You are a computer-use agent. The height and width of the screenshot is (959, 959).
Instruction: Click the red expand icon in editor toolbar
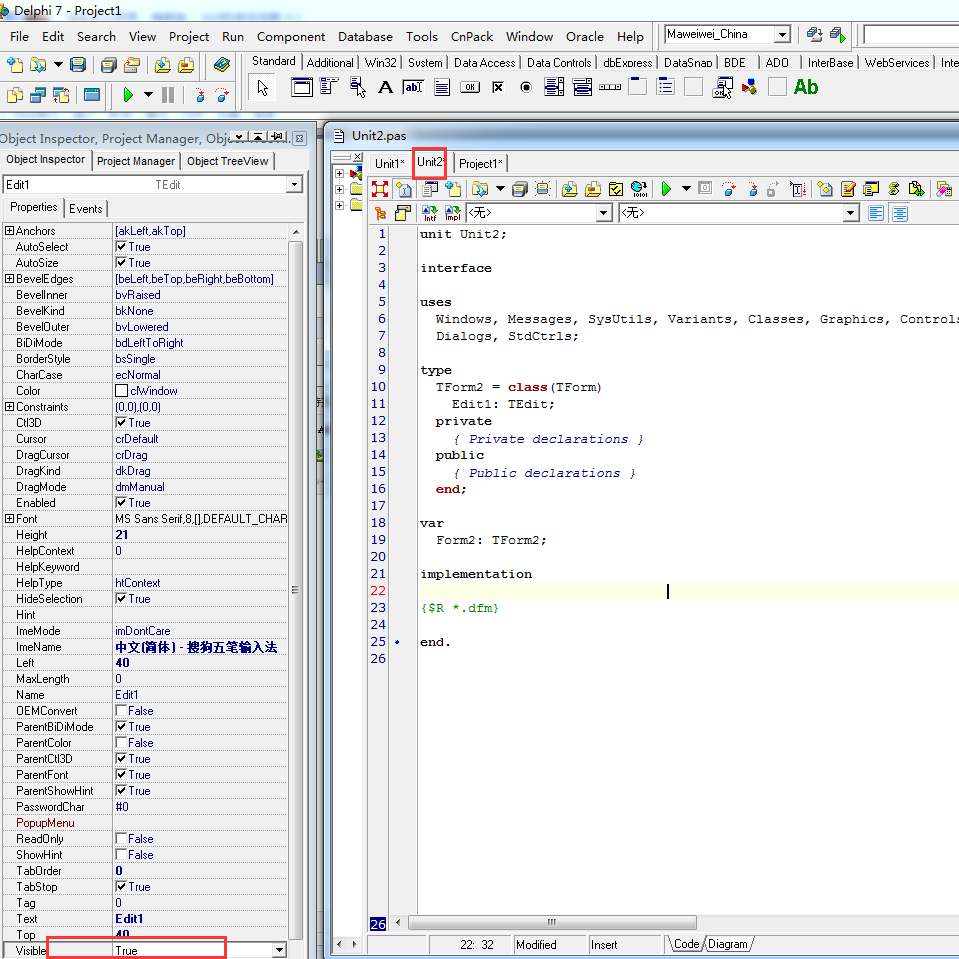tap(380, 189)
